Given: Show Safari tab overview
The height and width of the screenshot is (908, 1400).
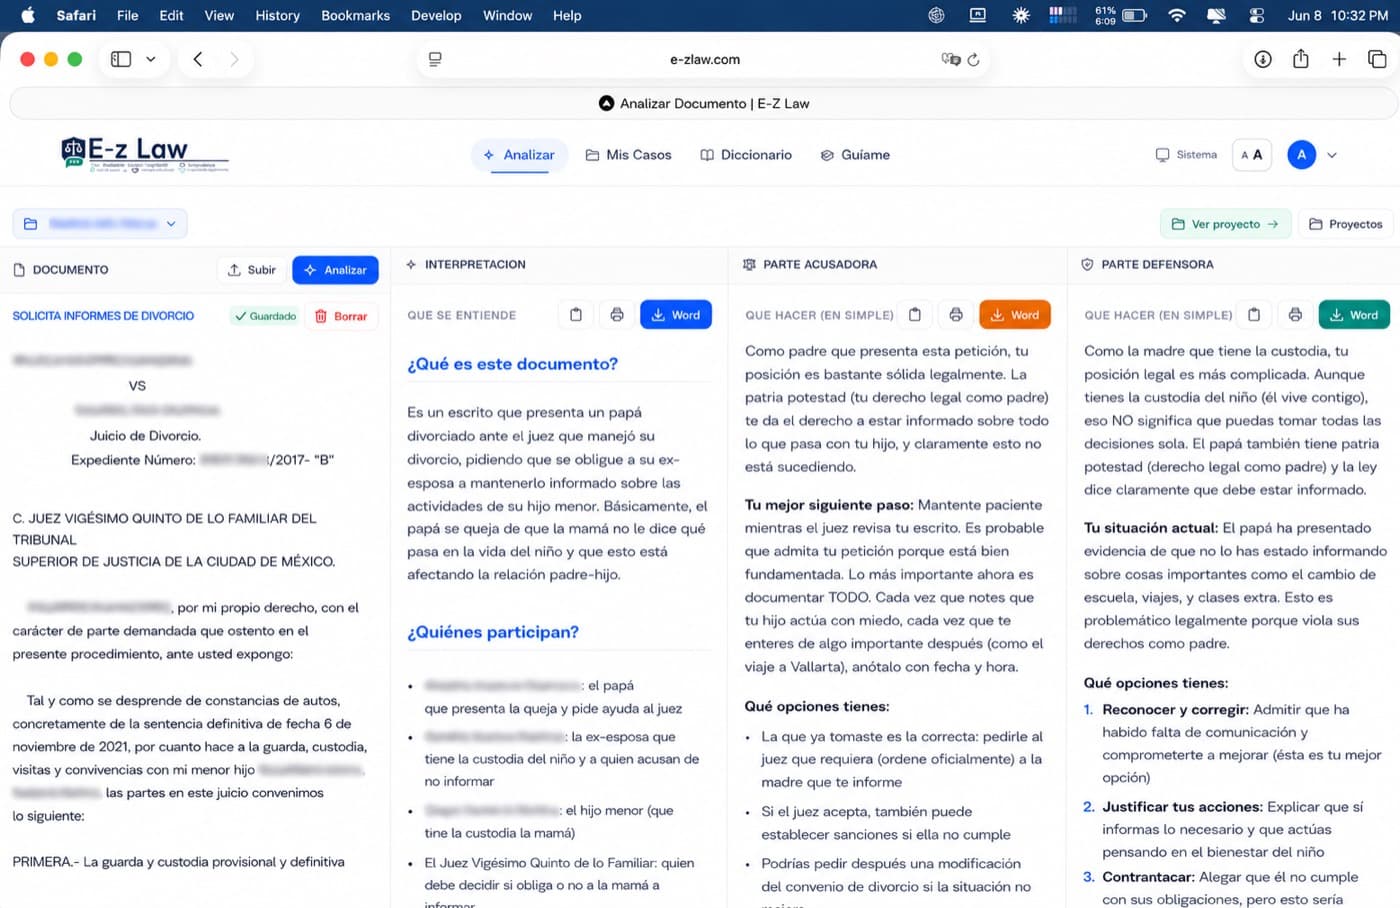Looking at the screenshot, I should [x=1377, y=59].
